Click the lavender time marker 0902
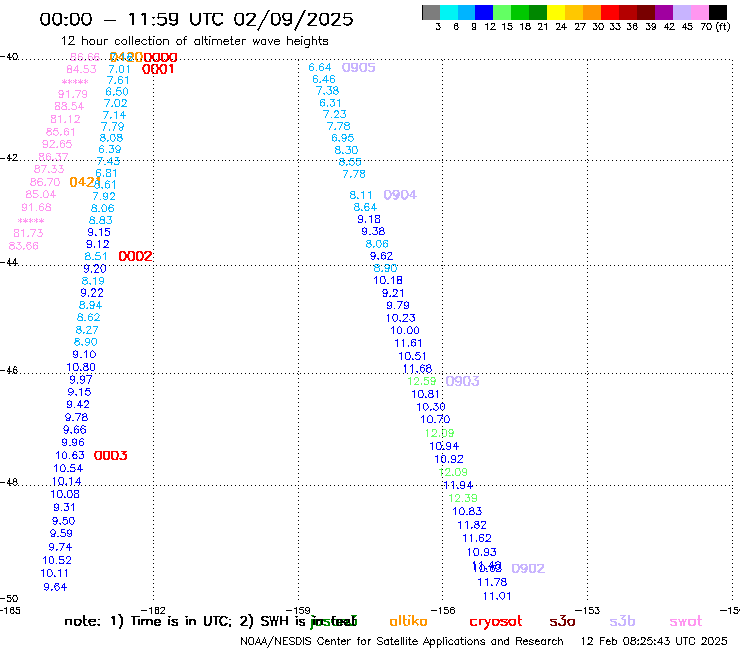Screen dimensions: 740x650 [528, 569]
